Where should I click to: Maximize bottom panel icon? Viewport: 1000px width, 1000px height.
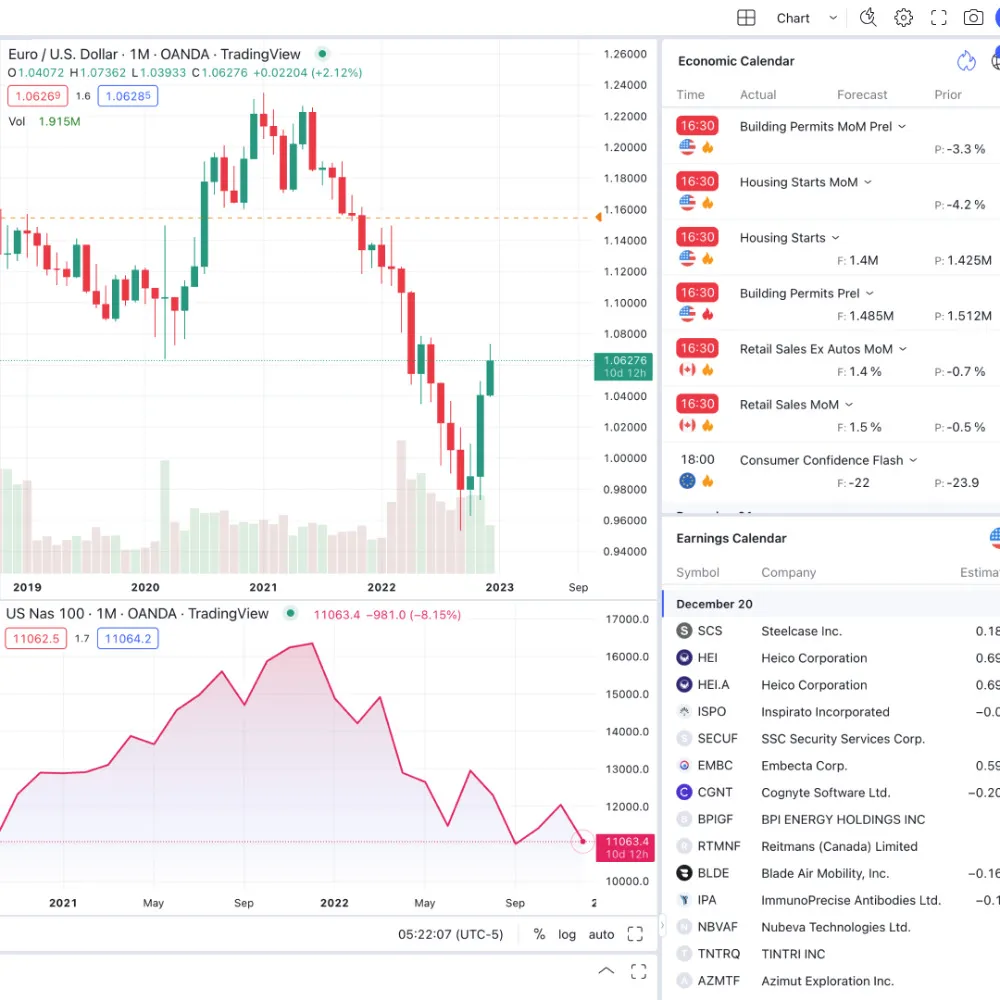click(x=638, y=971)
